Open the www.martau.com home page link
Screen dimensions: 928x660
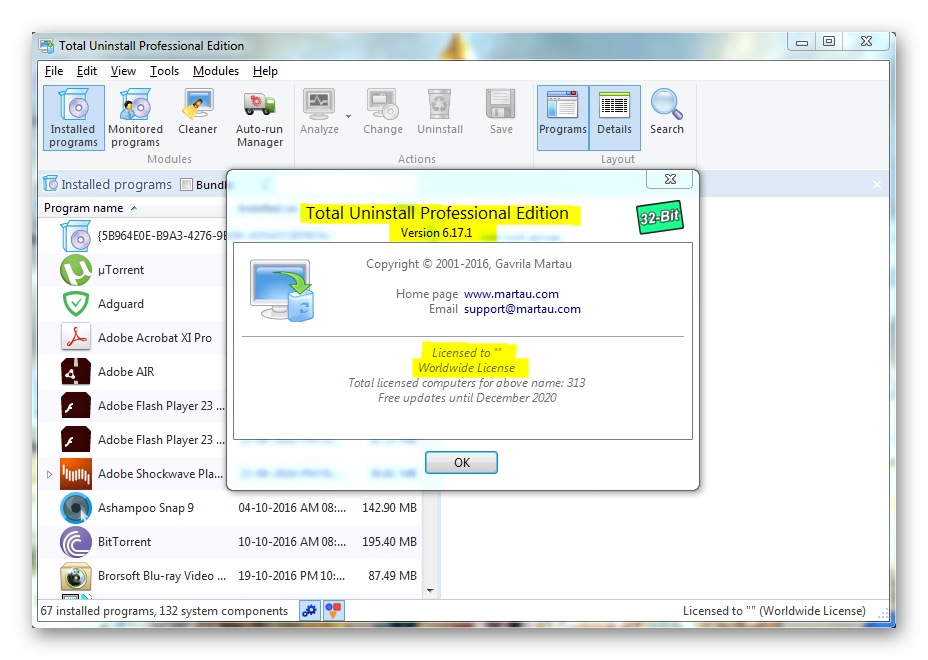(511, 294)
